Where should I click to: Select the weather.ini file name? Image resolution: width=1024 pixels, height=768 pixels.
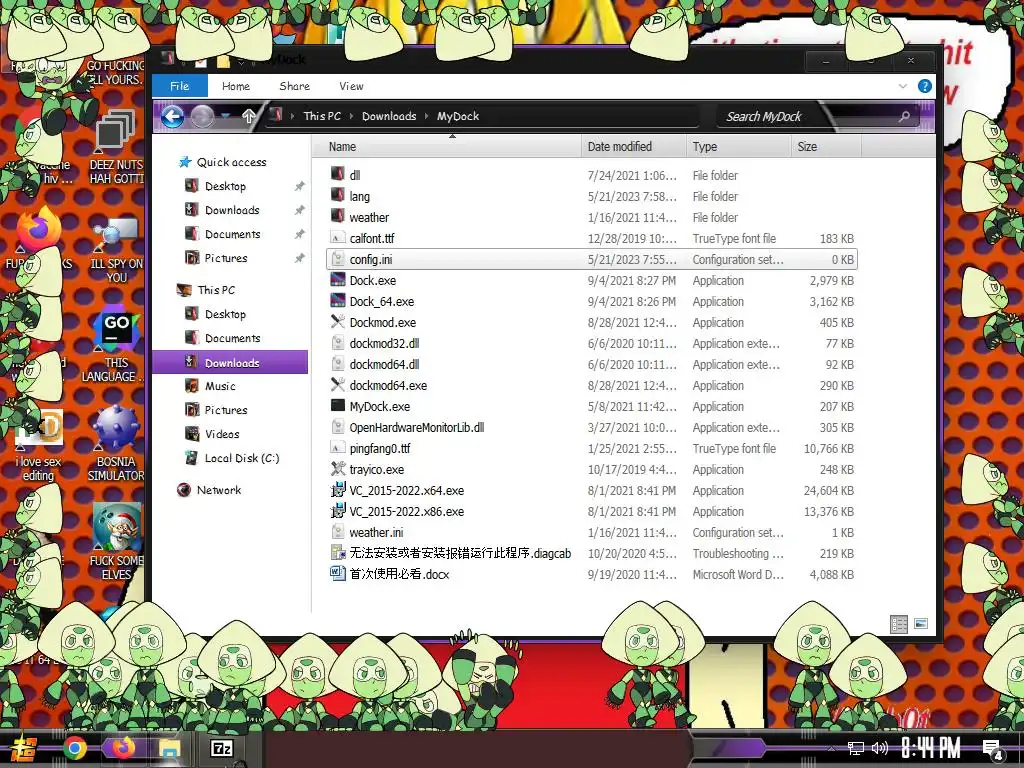coord(376,532)
